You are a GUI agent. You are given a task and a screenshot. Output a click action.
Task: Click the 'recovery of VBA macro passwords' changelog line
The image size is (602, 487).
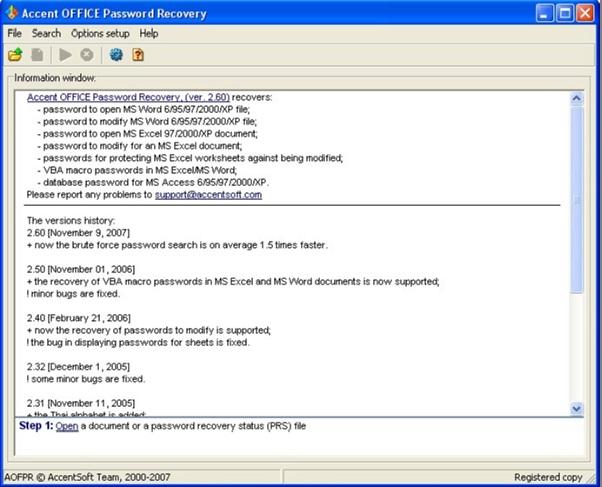pyautogui.click(x=233, y=282)
